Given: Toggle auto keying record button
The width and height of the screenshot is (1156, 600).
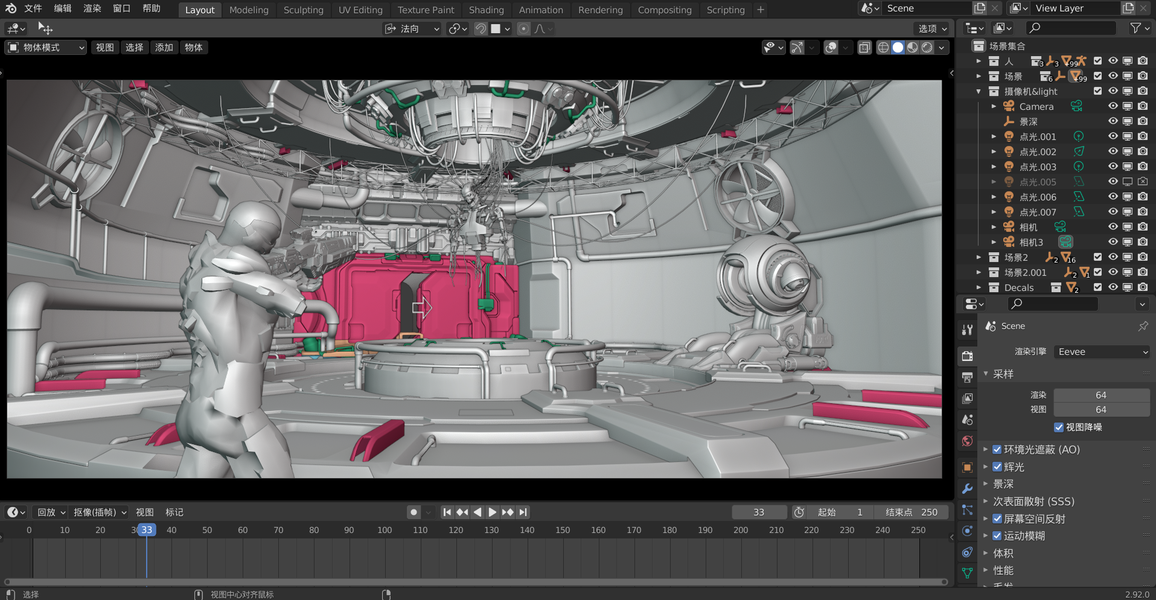Looking at the screenshot, I should (x=414, y=512).
